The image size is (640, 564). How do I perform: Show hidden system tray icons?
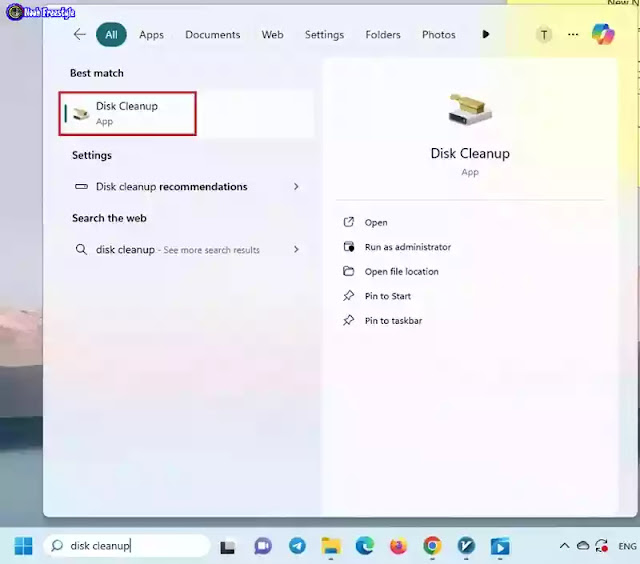click(564, 546)
